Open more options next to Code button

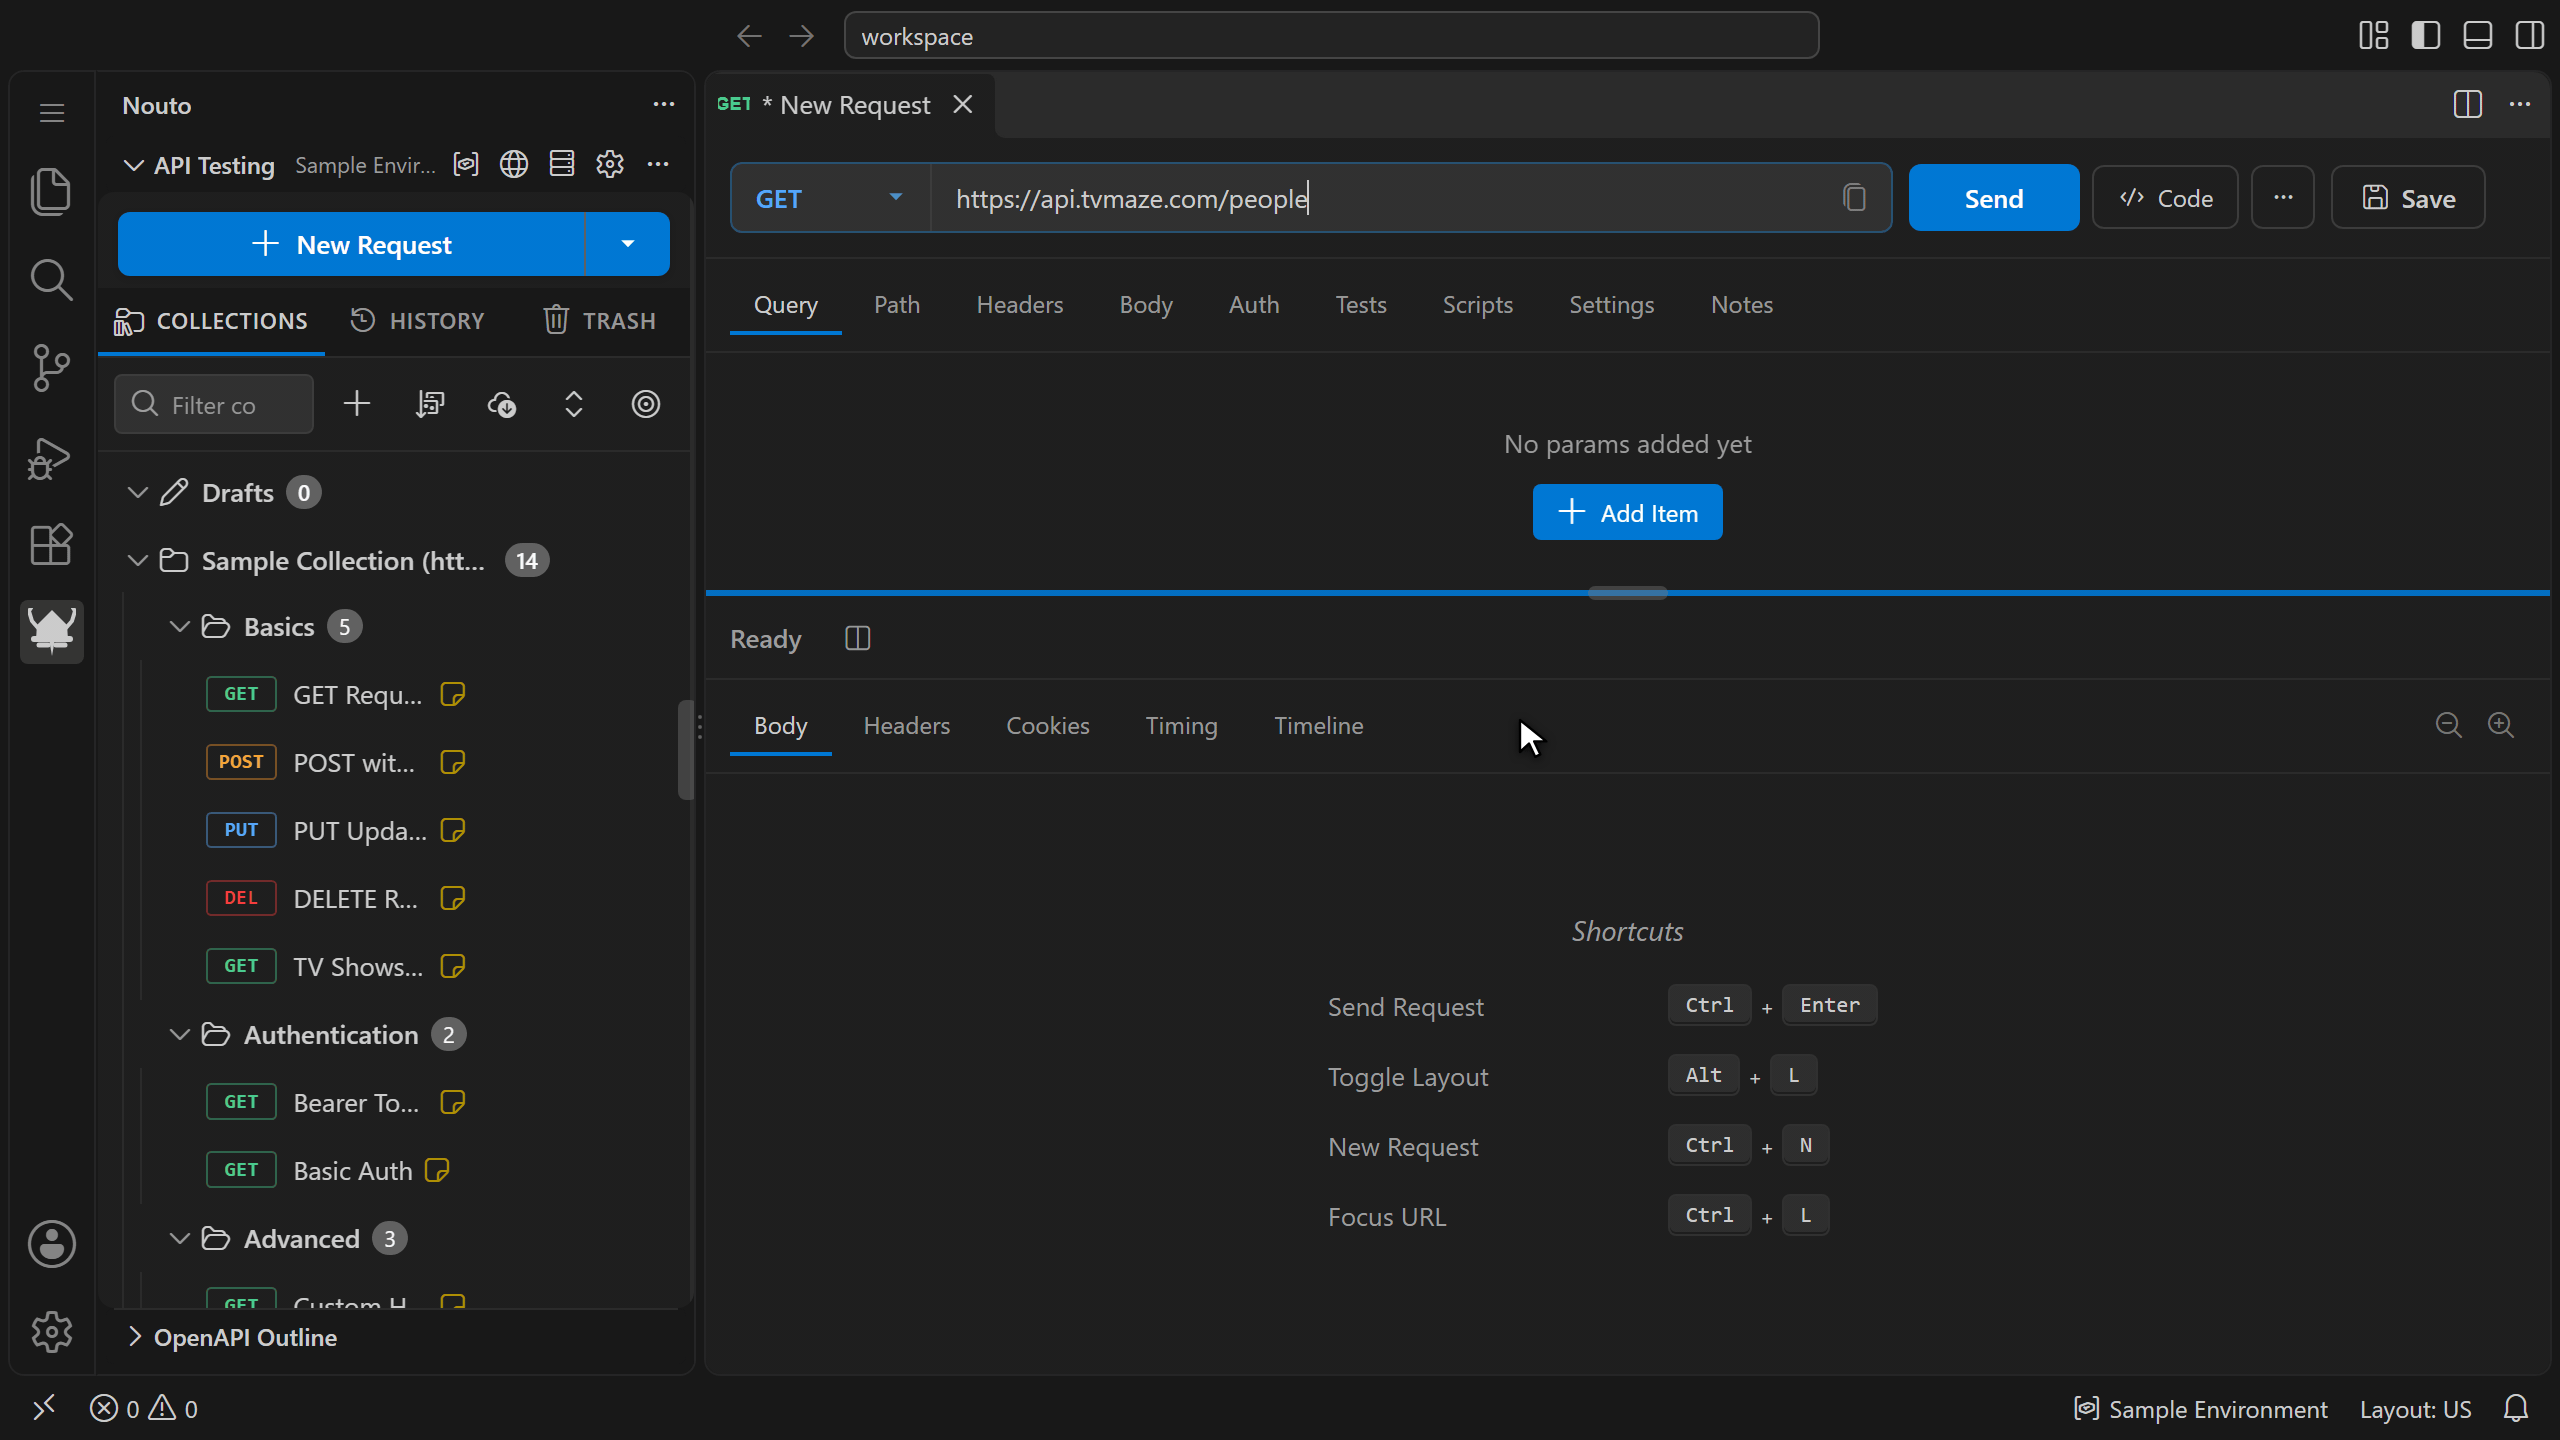pos(2283,198)
